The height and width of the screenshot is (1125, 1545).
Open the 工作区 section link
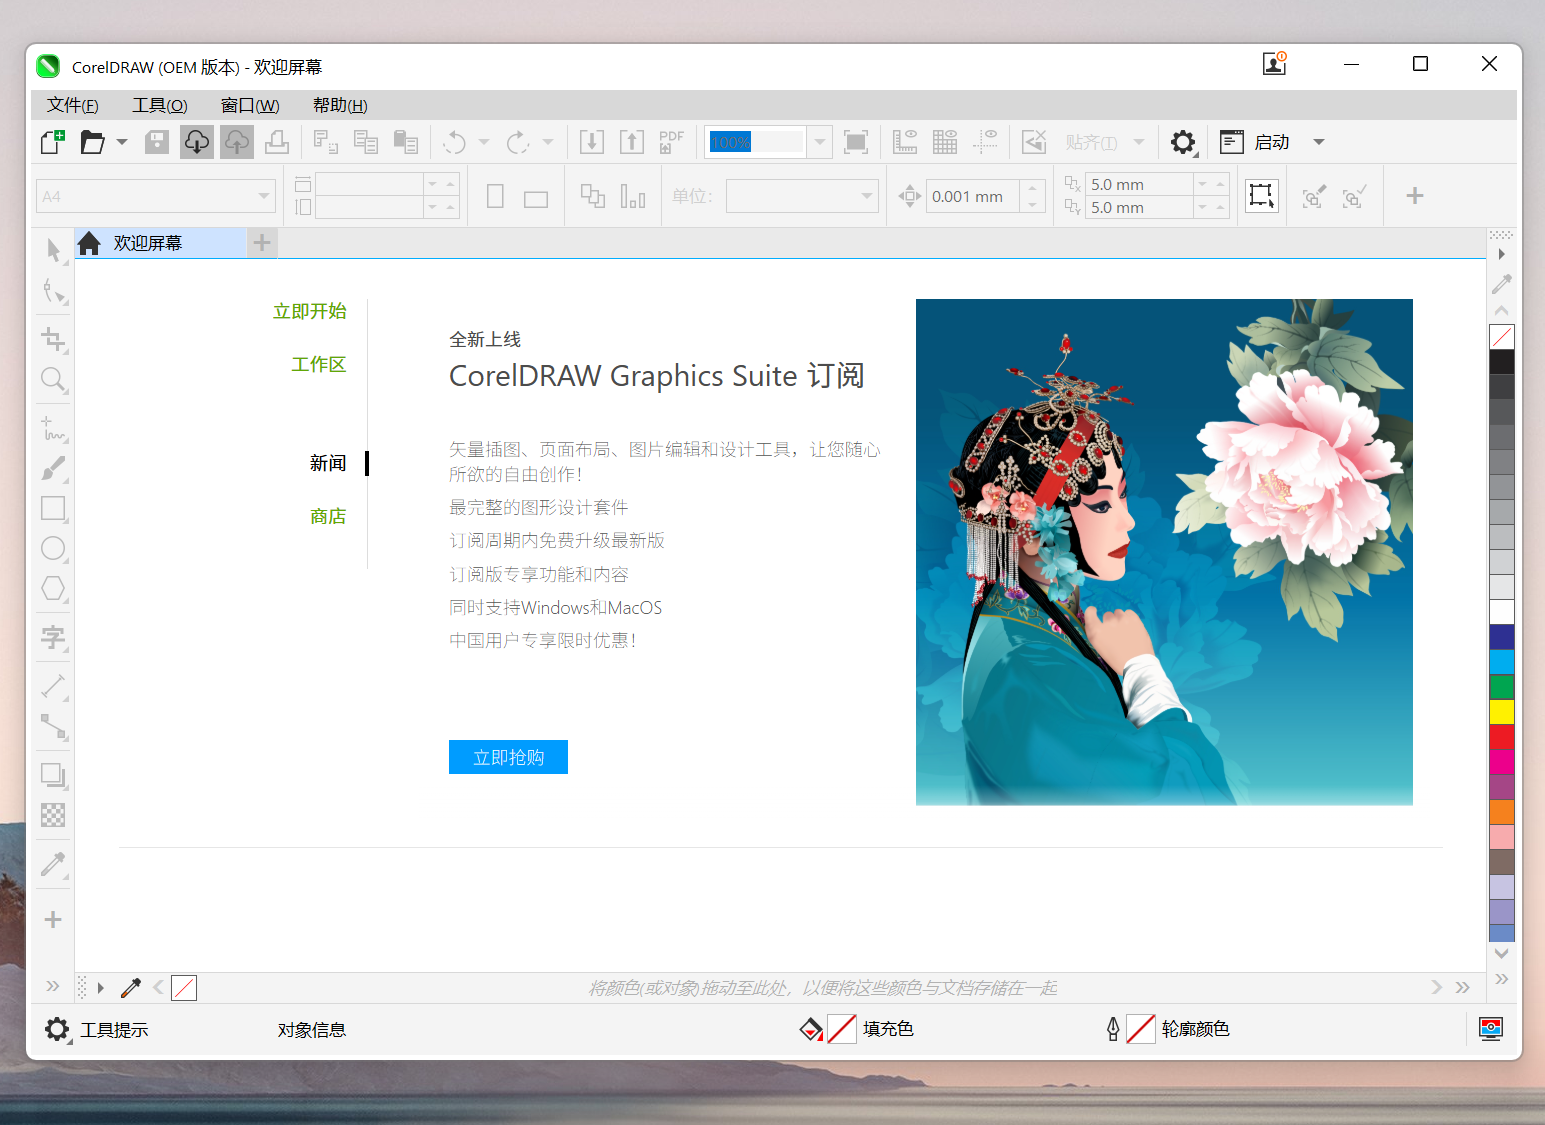point(319,364)
